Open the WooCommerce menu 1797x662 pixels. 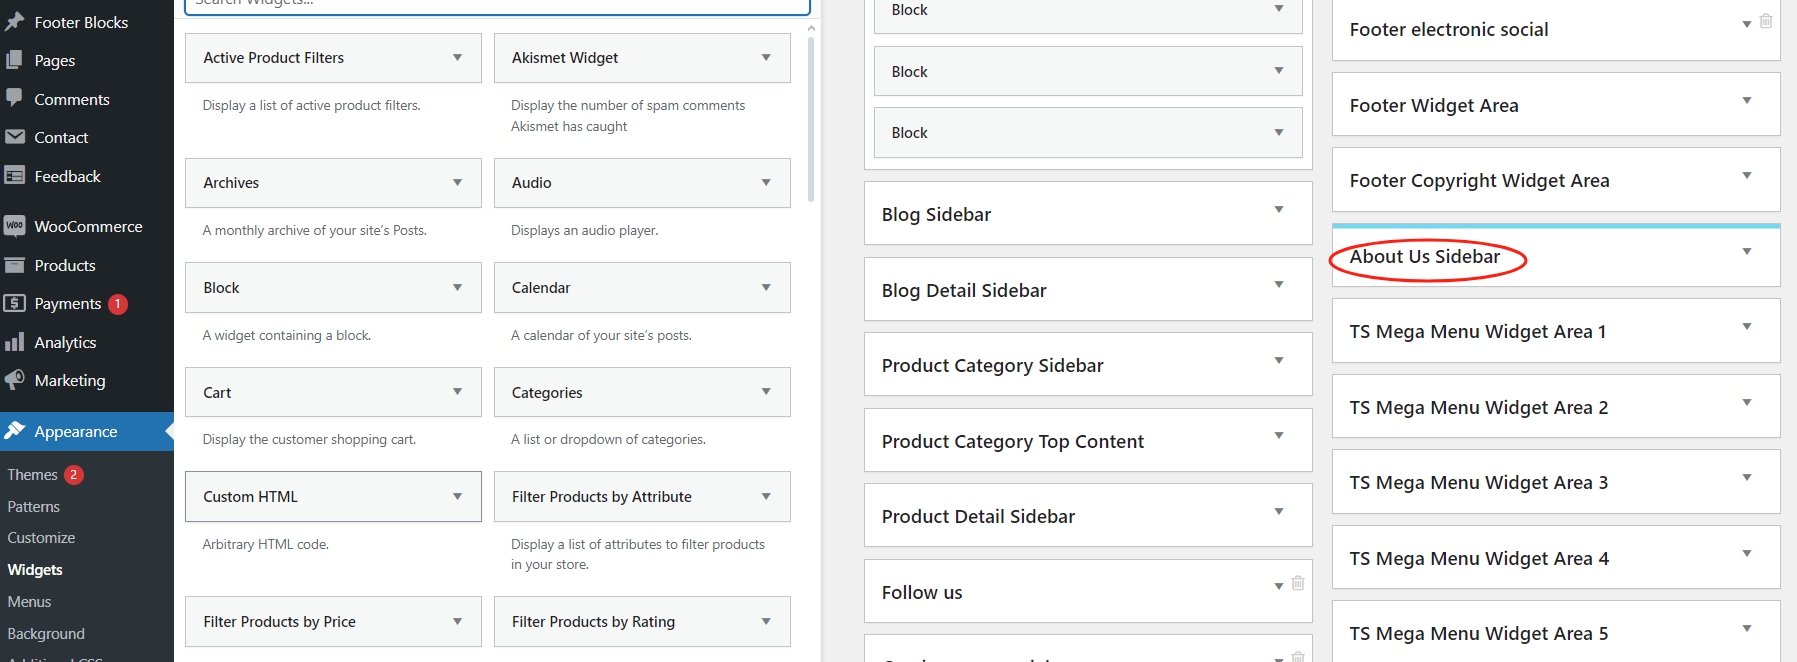[88, 227]
